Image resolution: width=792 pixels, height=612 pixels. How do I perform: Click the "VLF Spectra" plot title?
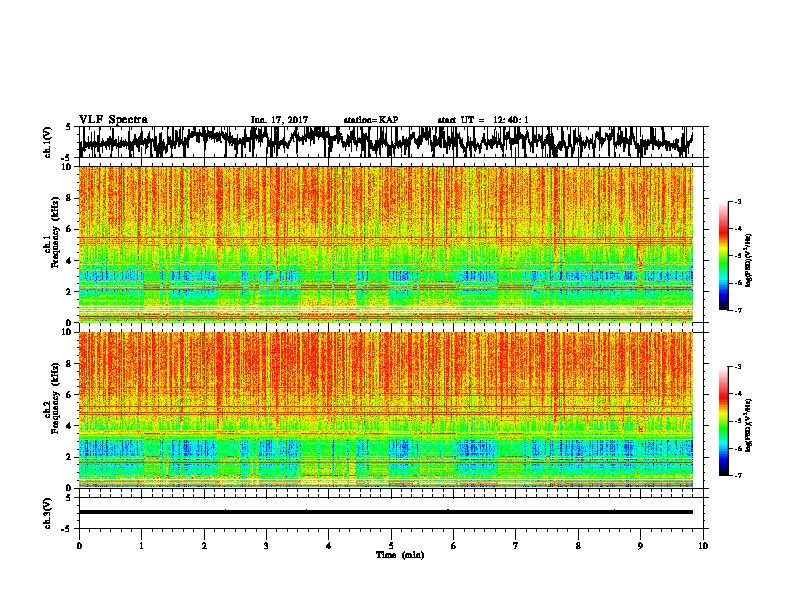pyautogui.click(x=113, y=119)
